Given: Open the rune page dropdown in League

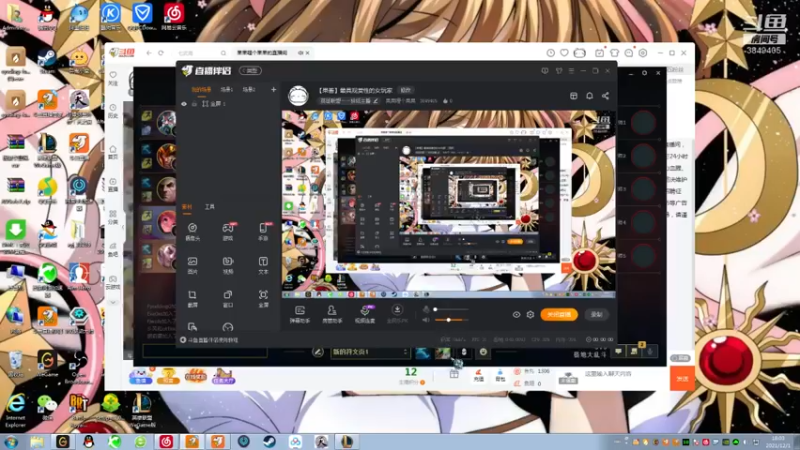Looking at the screenshot, I should click(369, 352).
